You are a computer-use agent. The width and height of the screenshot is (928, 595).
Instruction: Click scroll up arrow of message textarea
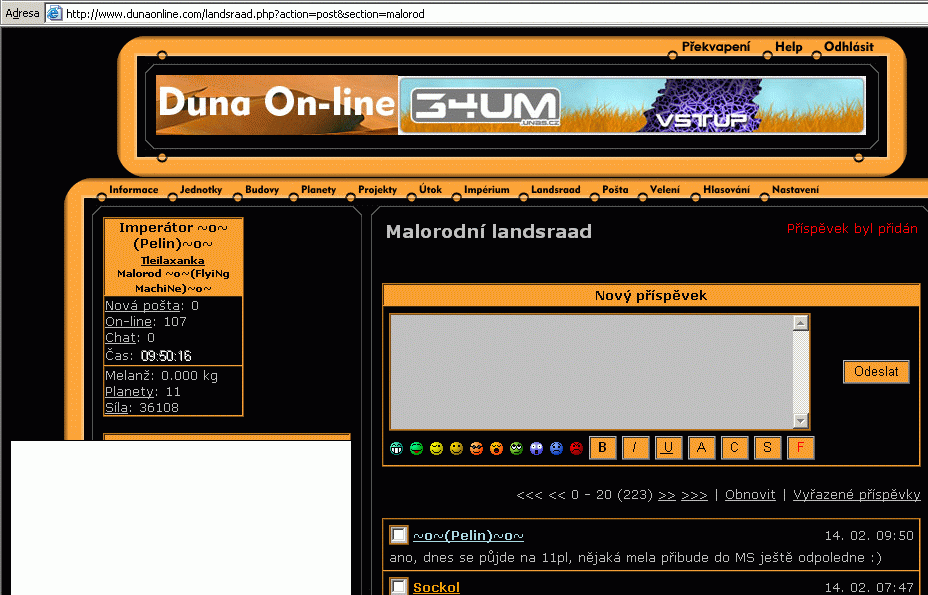click(x=801, y=323)
